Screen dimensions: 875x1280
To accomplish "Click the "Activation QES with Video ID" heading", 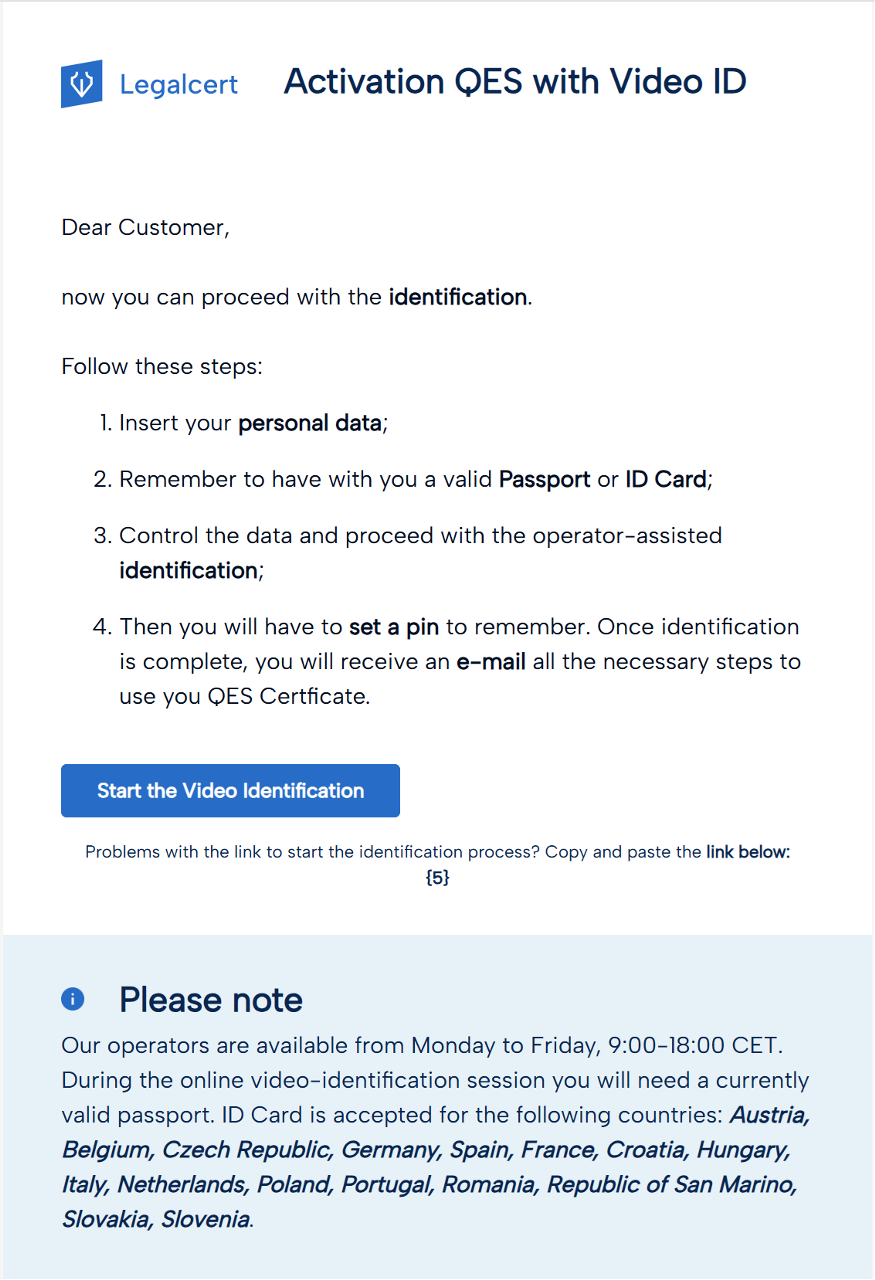I will coord(515,81).
